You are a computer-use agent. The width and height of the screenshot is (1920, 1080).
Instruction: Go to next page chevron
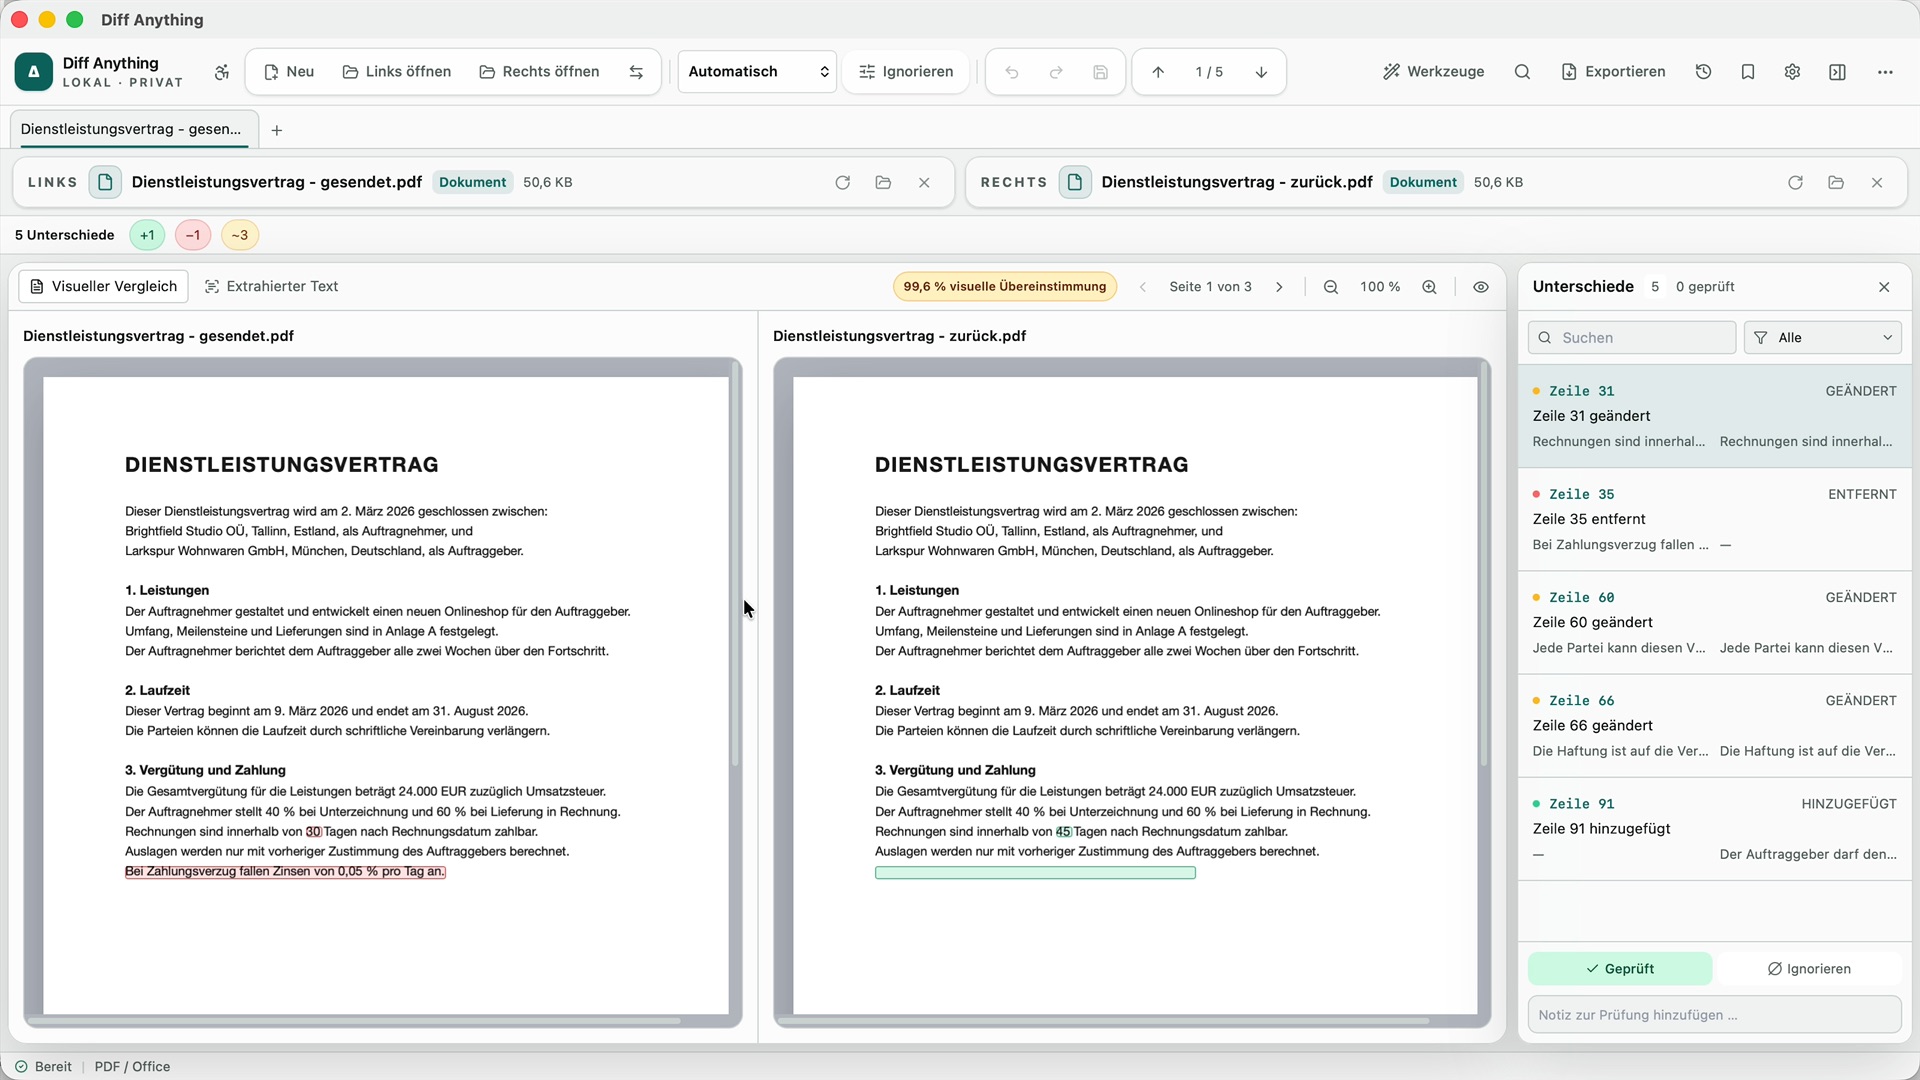[1279, 287]
